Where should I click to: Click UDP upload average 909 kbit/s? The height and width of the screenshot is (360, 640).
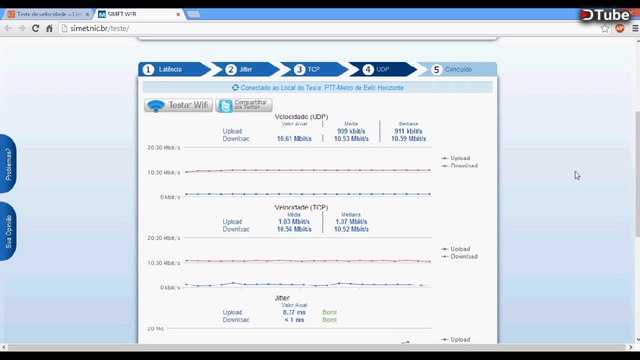[351, 131]
